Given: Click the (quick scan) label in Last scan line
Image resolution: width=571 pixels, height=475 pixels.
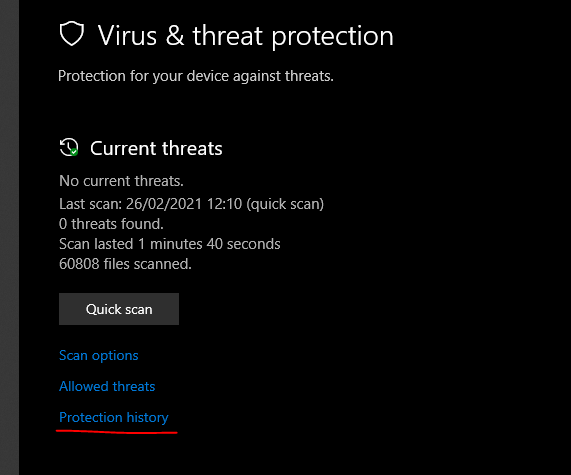Looking at the screenshot, I should [x=285, y=204].
